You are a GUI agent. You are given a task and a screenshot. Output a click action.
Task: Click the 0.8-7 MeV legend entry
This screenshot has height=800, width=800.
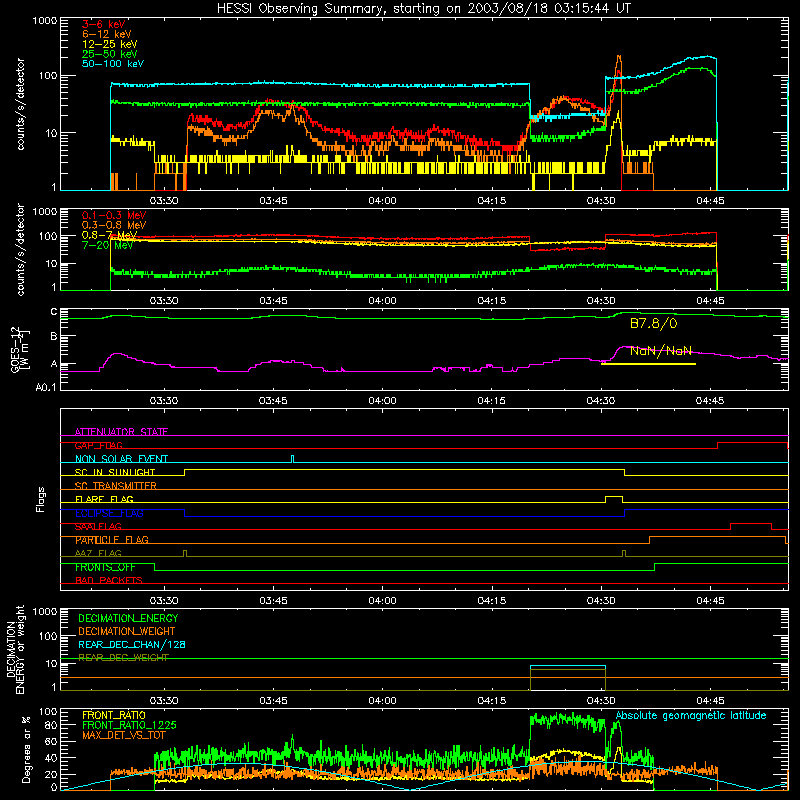110,235
